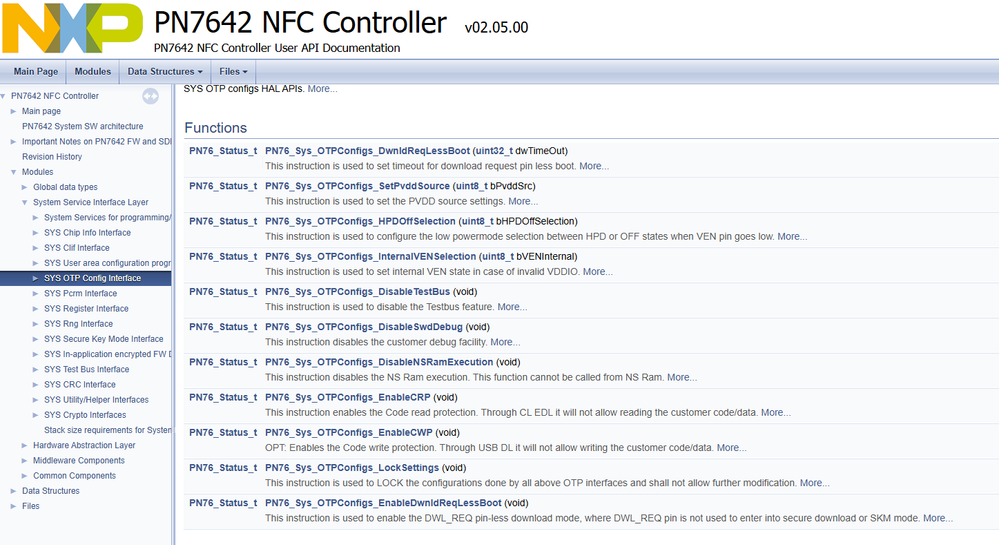This screenshot has height=545, width=999.
Task: Open Stack size requirements tree item
Action: coord(107,430)
